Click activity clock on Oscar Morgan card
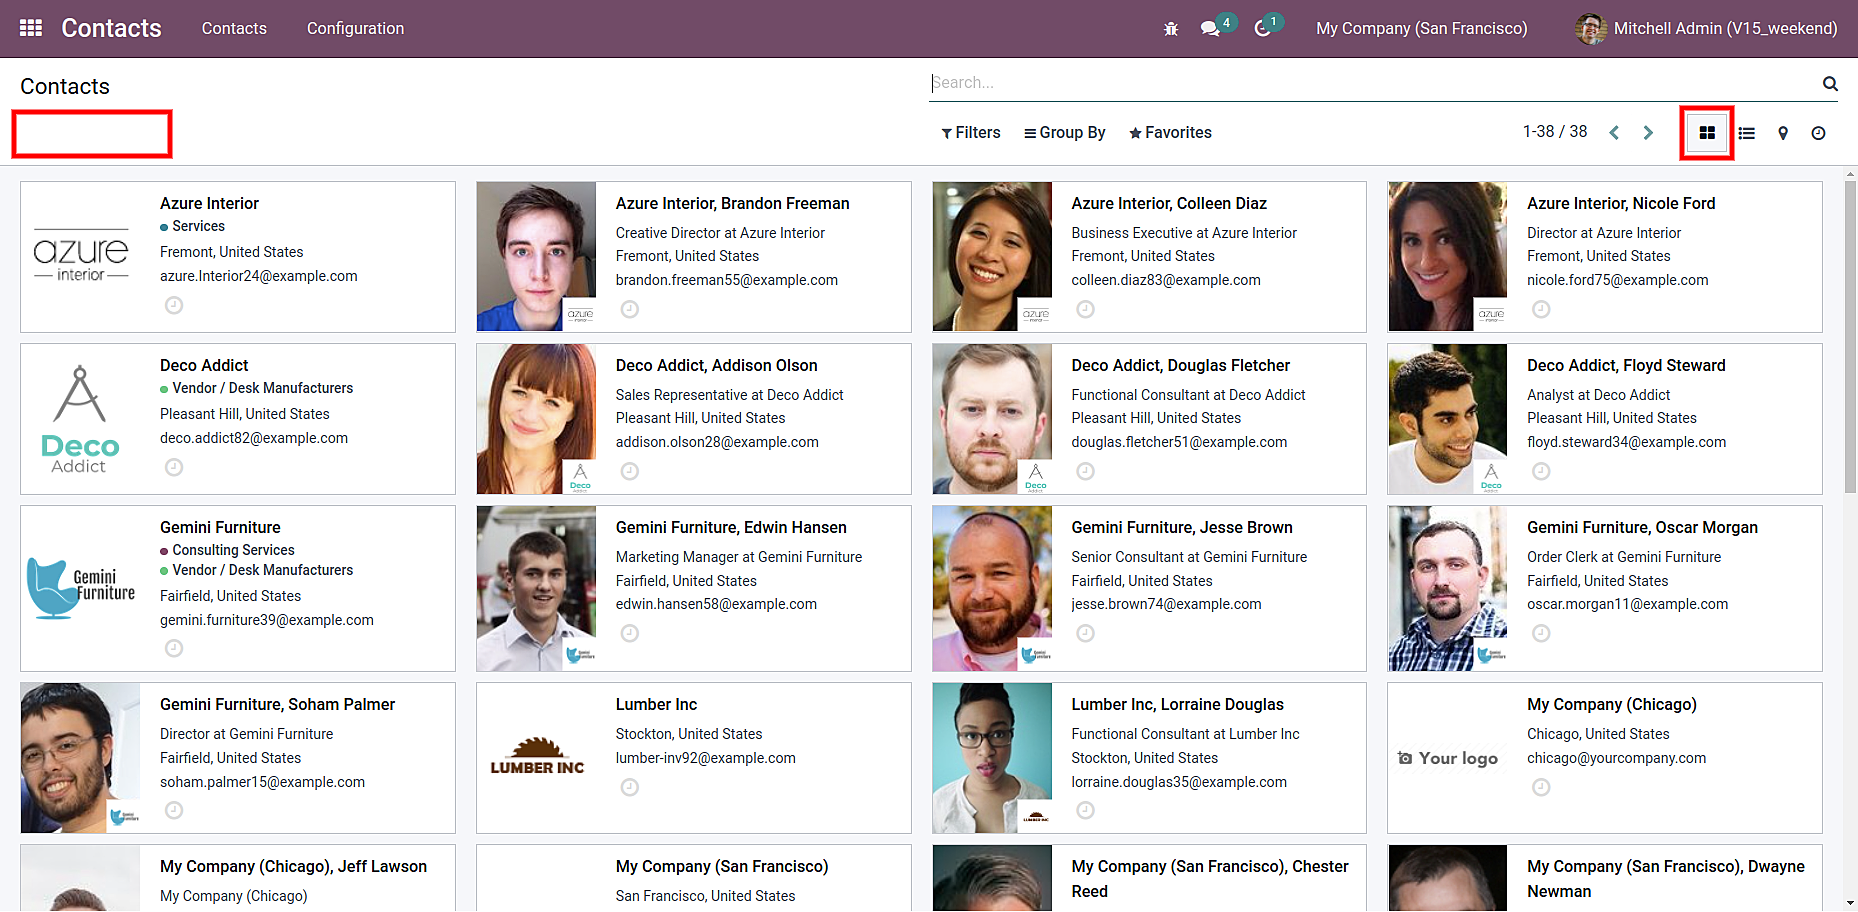The height and width of the screenshot is (912, 1858). (x=1542, y=633)
